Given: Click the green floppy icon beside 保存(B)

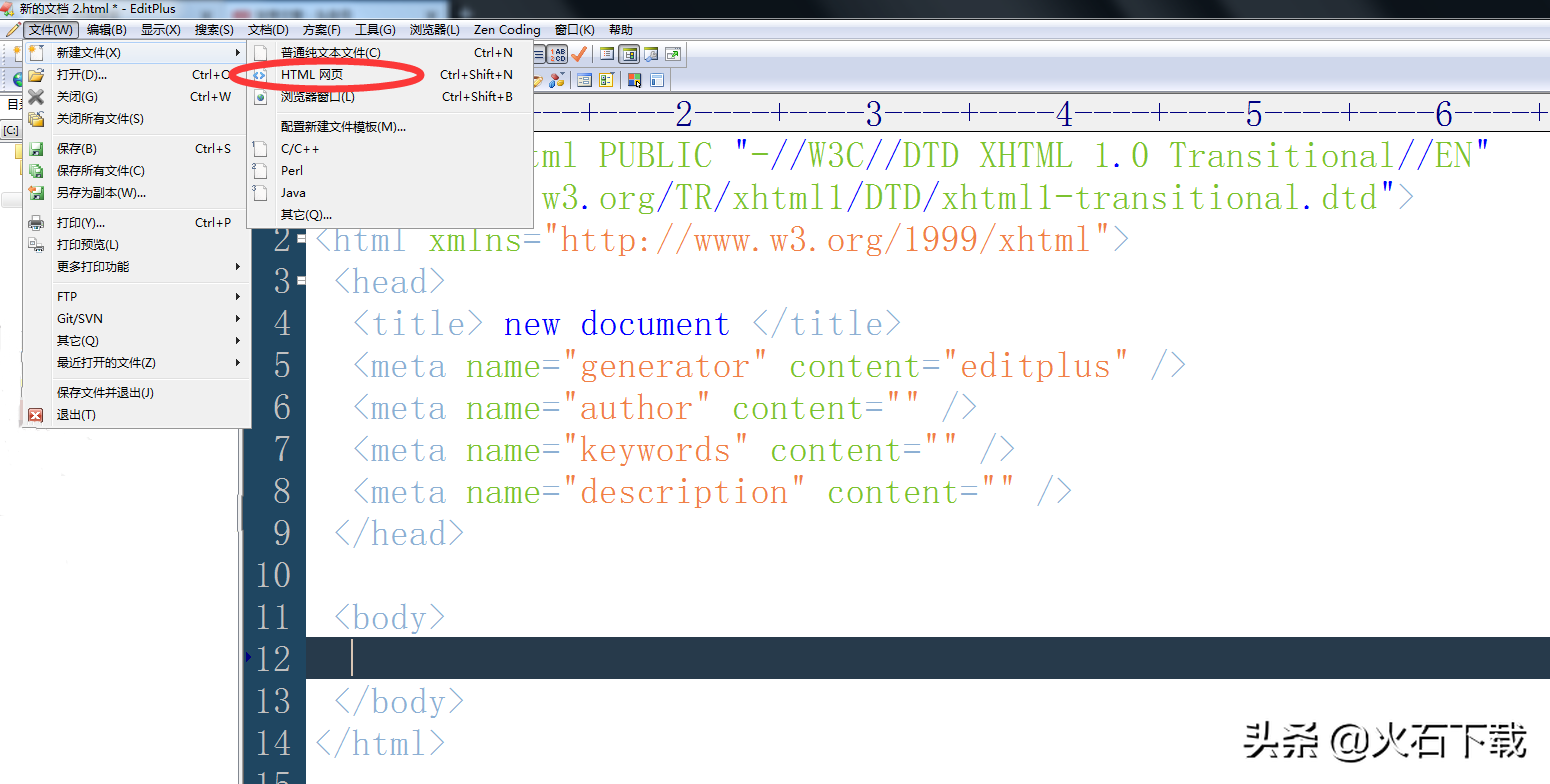Looking at the screenshot, I should tap(36, 149).
